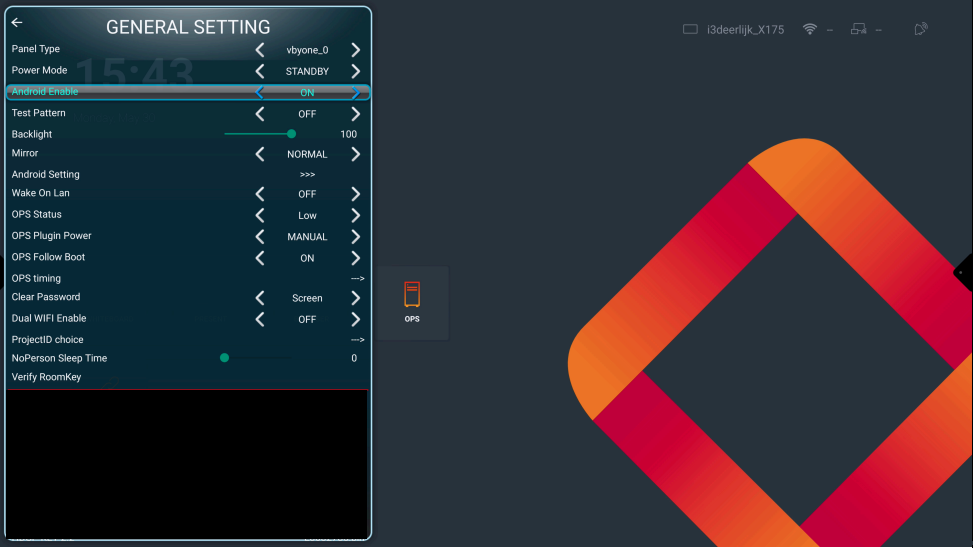Image resolution: width=973 pixels, height=548 pixels.
Task: Change Power Mode with the left arrow
Action: pyautogui.click(x=260, y=71)
